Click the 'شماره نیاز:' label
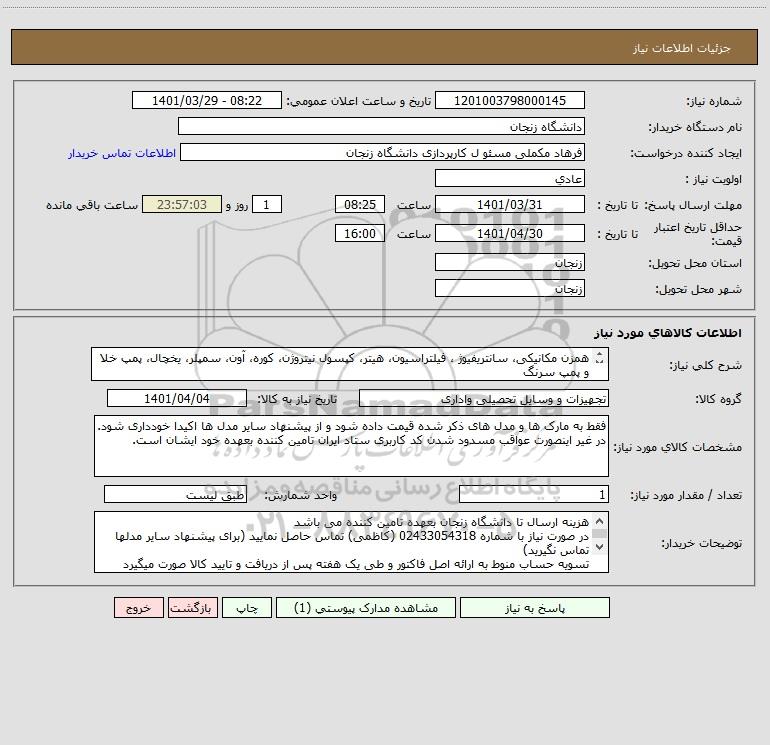The height and width of the screenshot is (745, 770). (x=714, y=101)
